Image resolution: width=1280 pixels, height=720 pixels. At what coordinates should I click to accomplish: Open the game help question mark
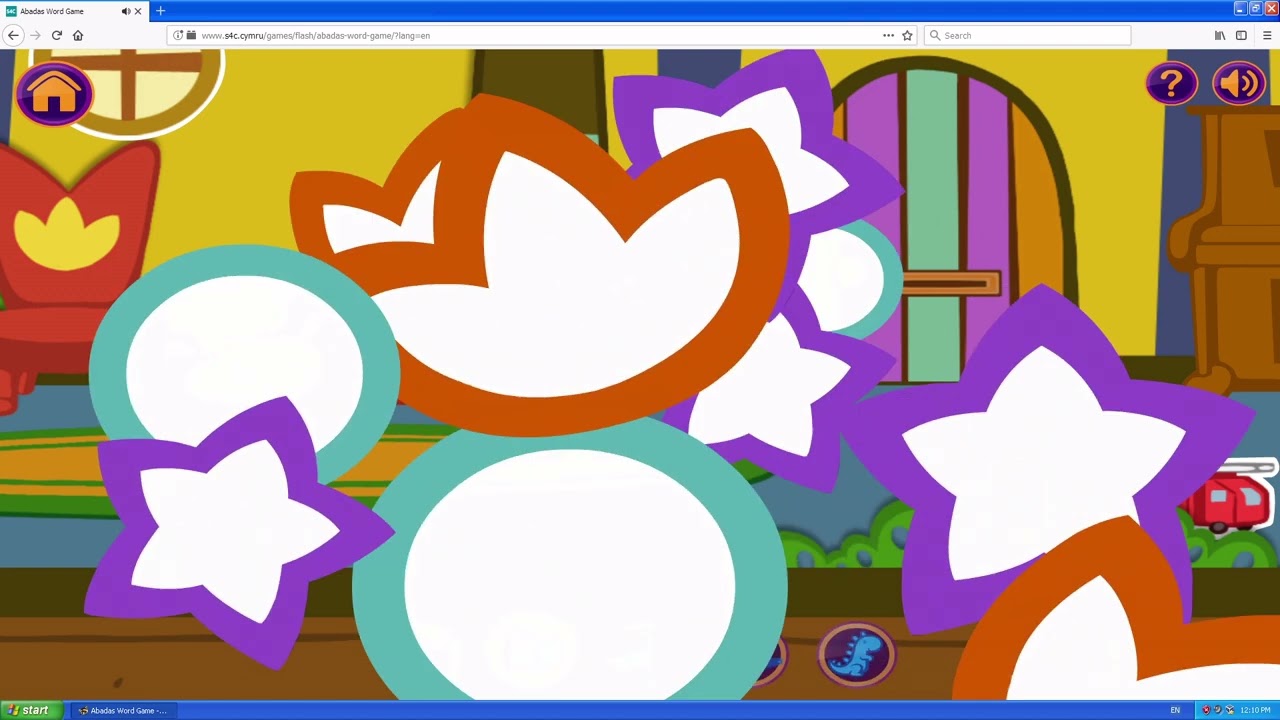1172,84
